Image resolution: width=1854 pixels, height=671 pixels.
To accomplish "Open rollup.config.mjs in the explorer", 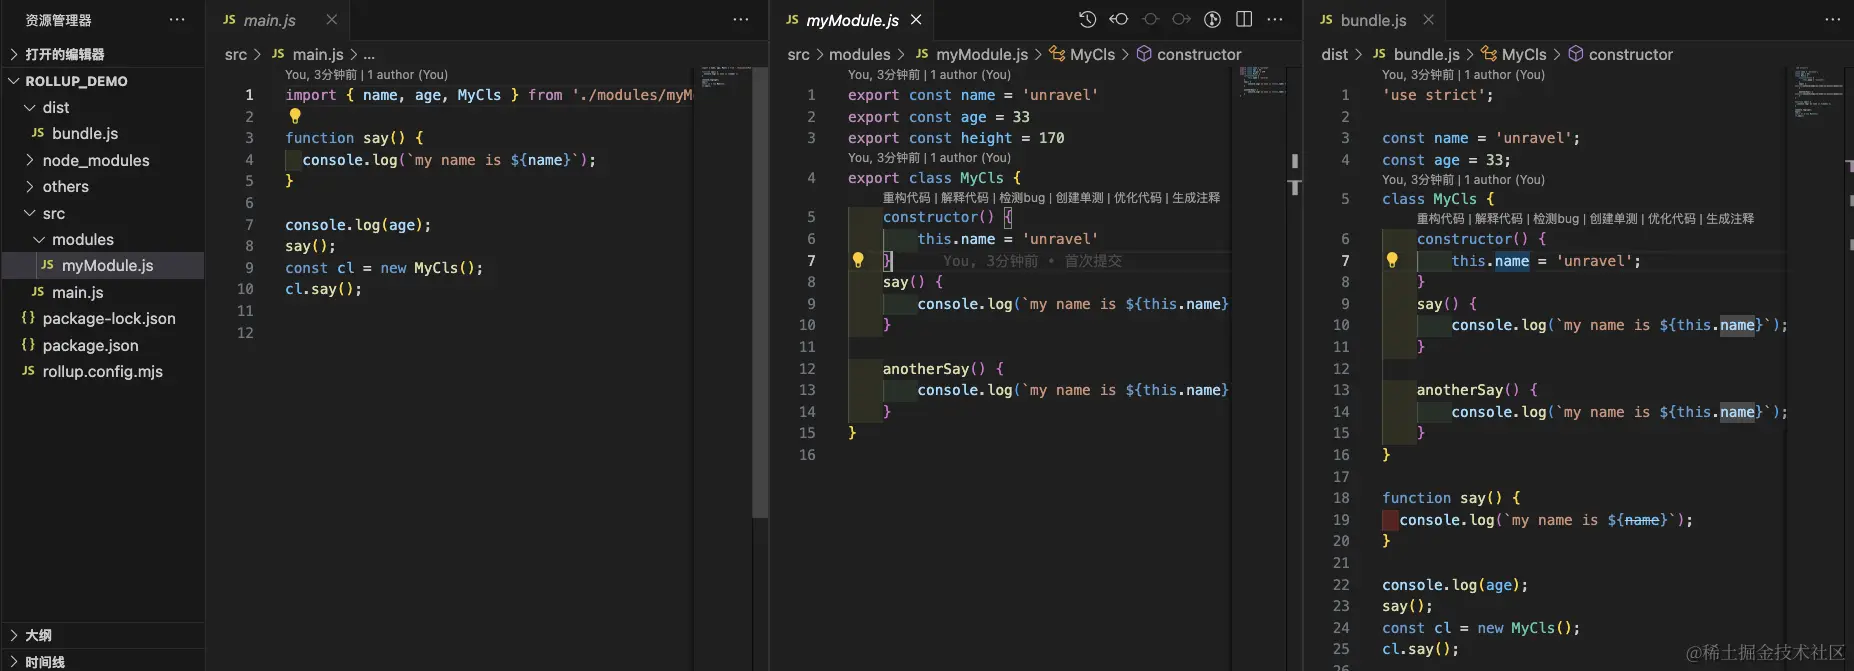I will tap(103, 371).
